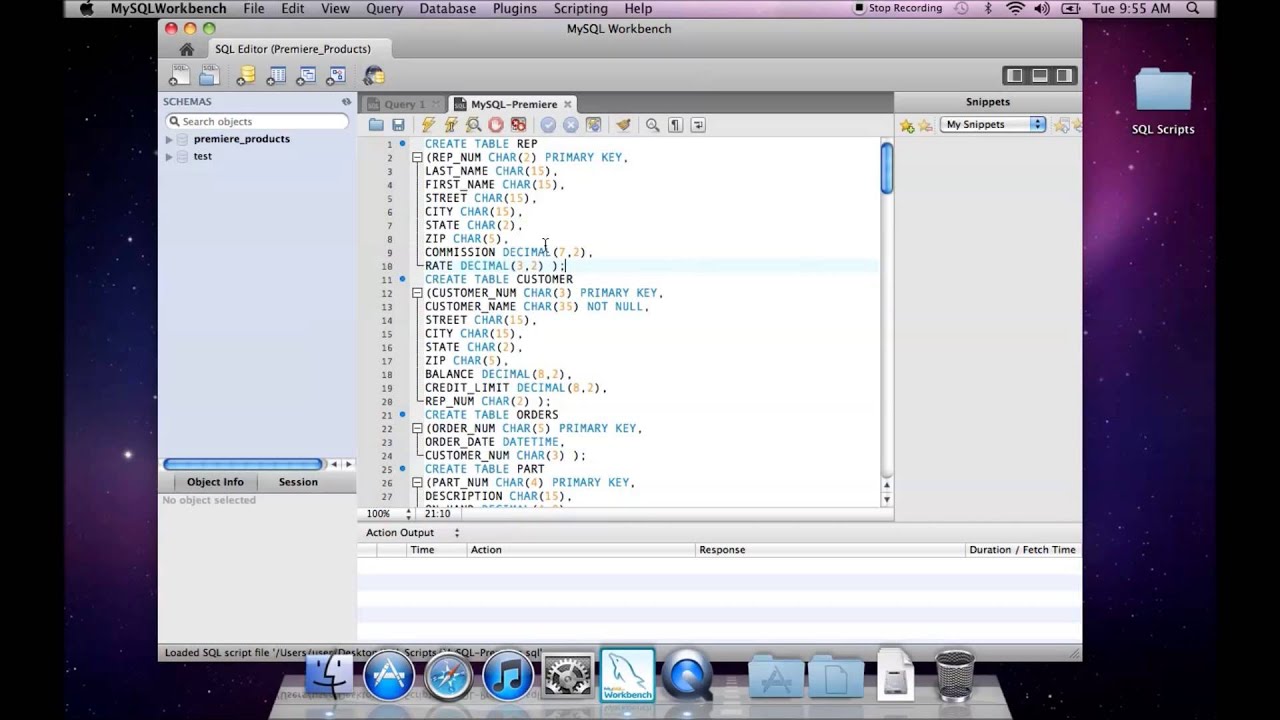Click the 100% zoom stepper
This screenshot has height=720, width=1280.
pos(408,514)
